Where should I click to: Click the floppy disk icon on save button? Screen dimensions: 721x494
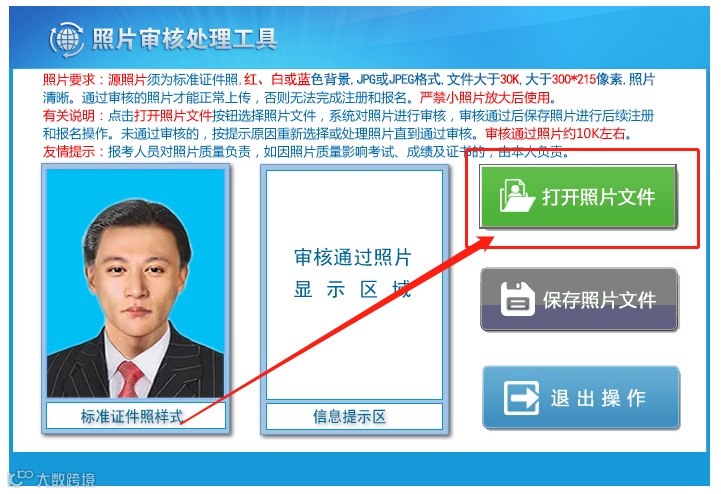517,299
